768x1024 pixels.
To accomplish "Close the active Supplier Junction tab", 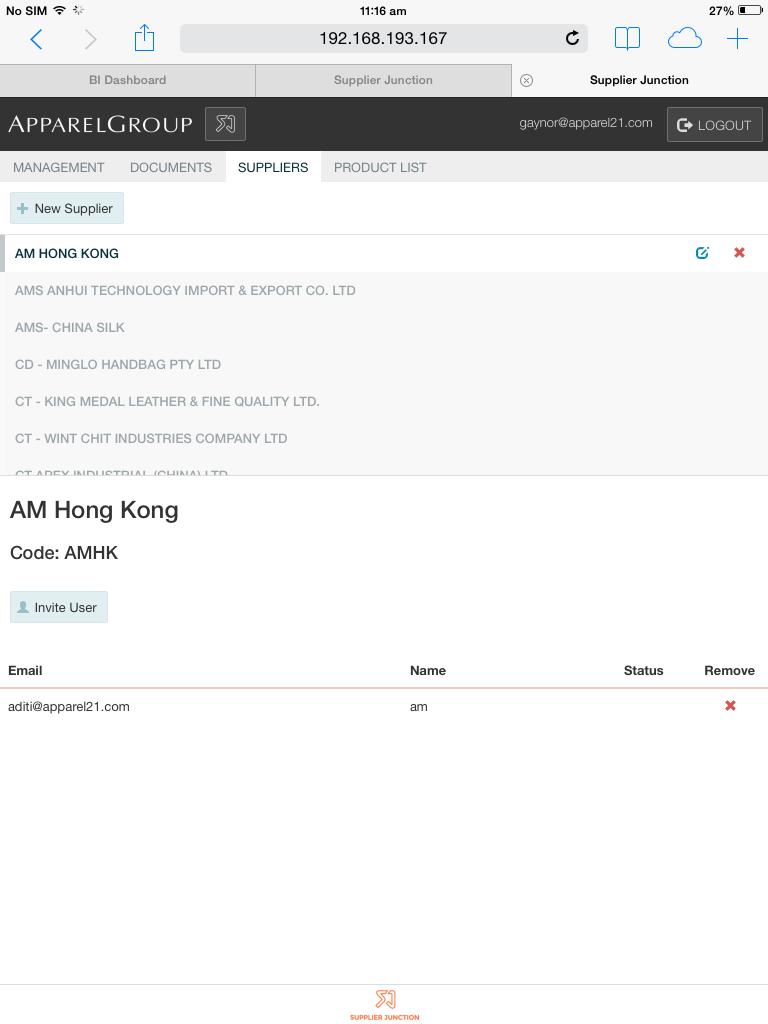I will coord(527,80).
